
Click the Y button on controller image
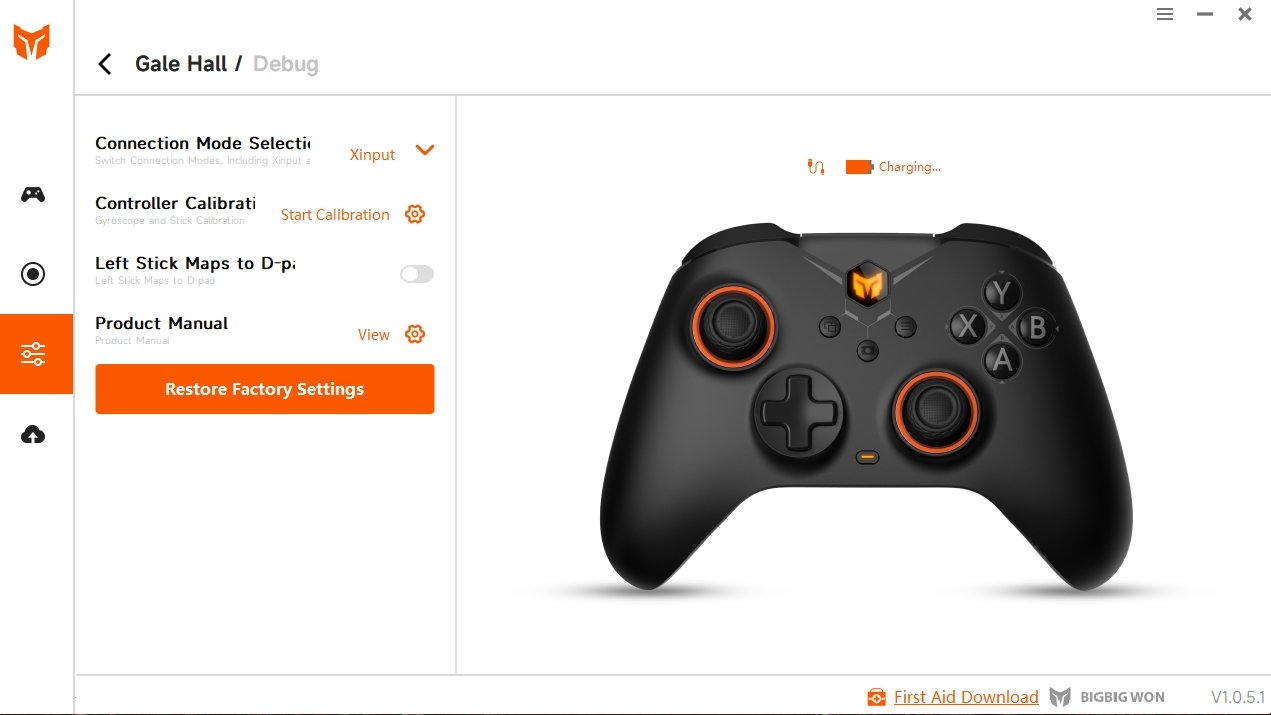coord(1001,294)
